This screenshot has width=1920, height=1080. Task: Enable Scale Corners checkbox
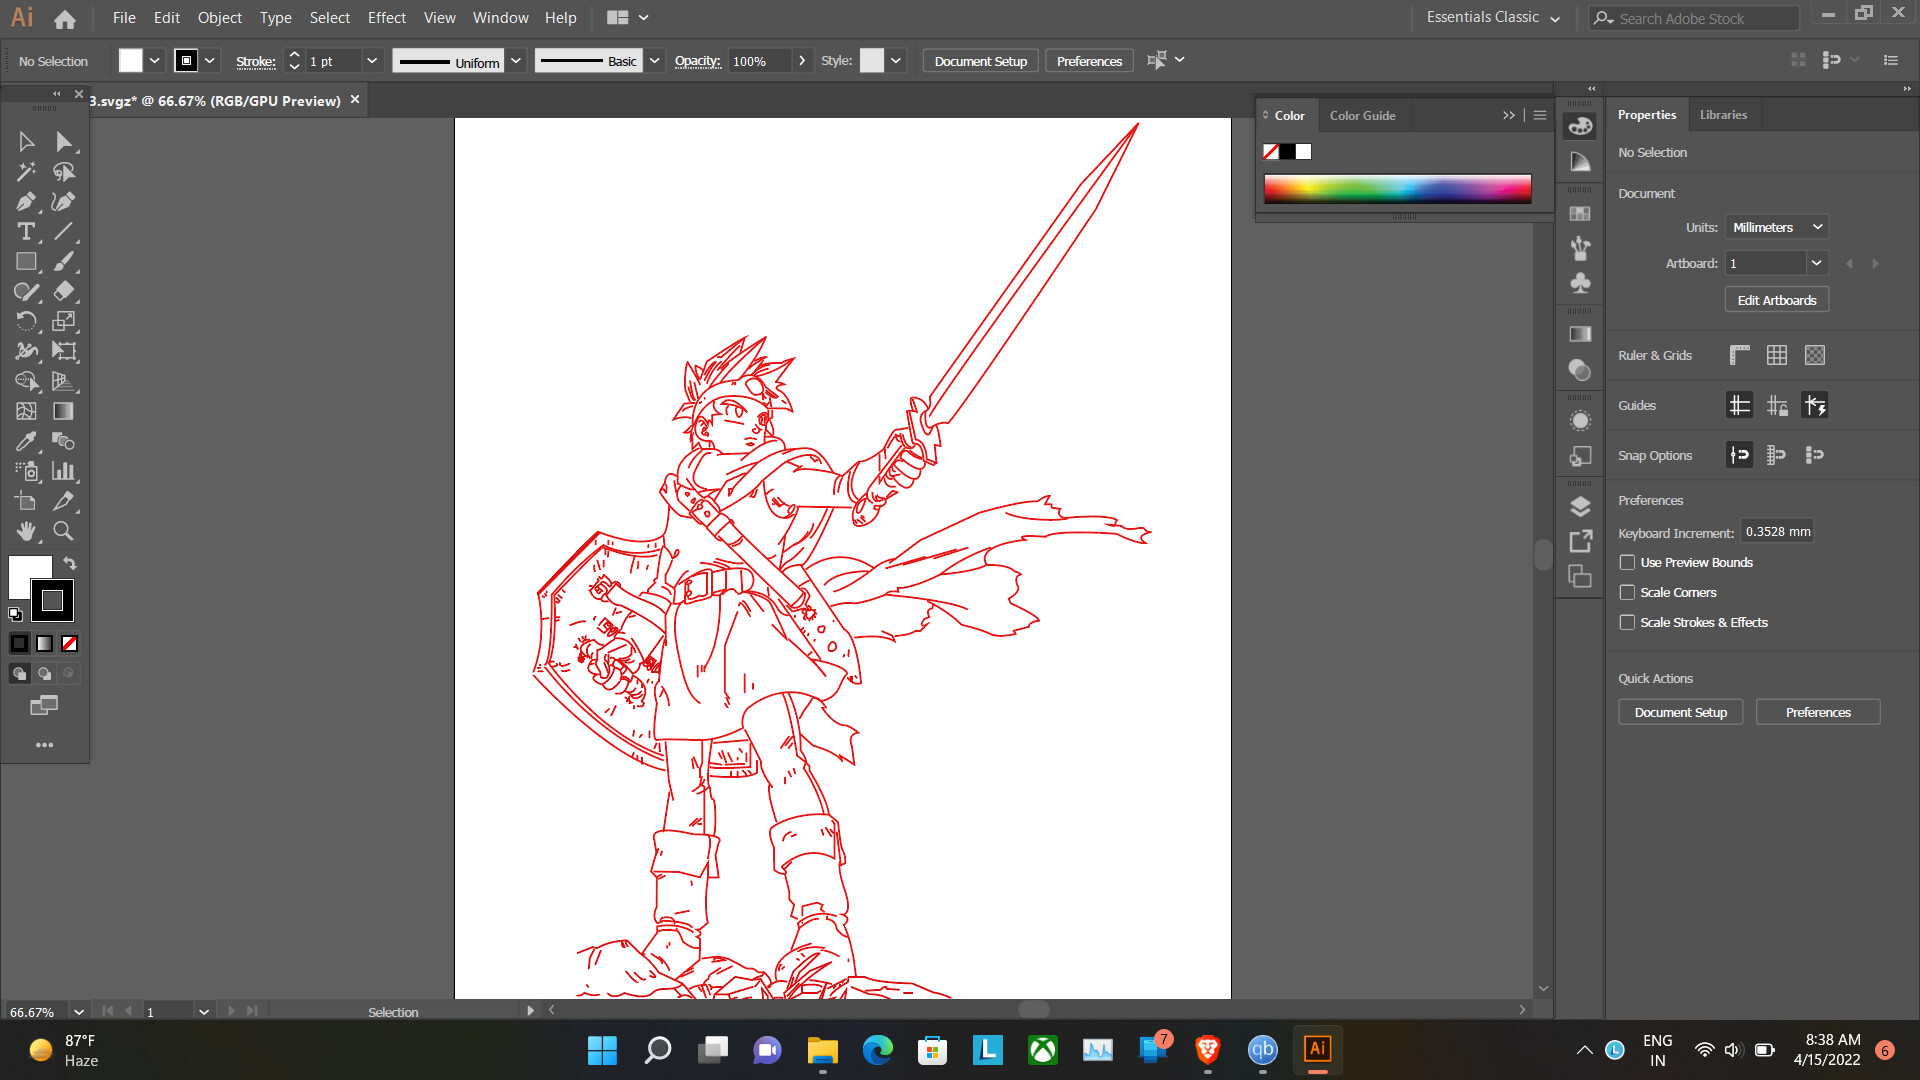[x=1628, y=593]
